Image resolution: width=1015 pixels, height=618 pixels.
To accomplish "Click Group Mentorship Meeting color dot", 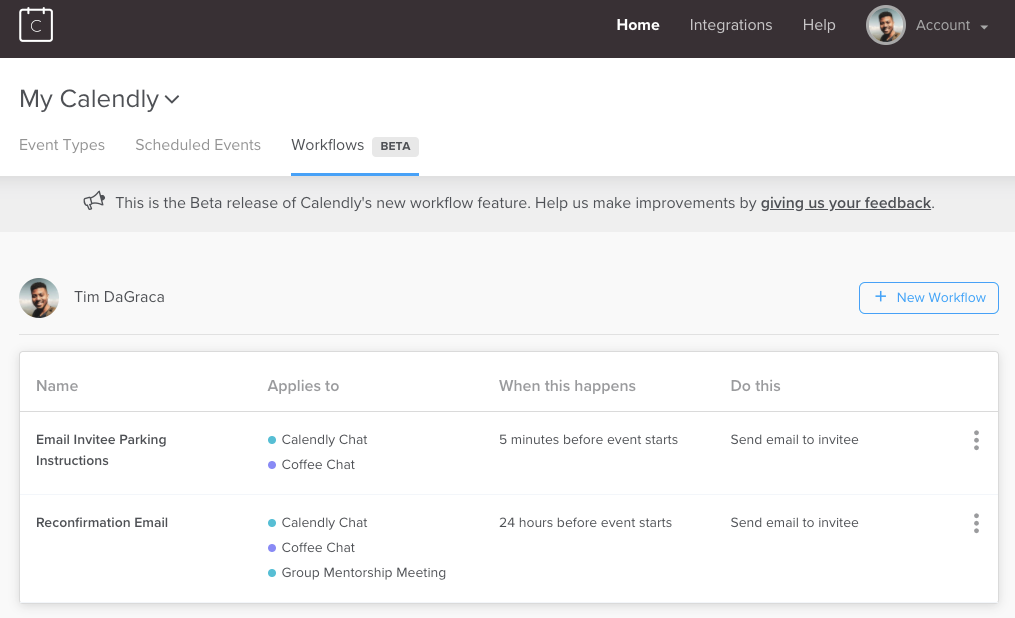I will (x=272, y=573).
